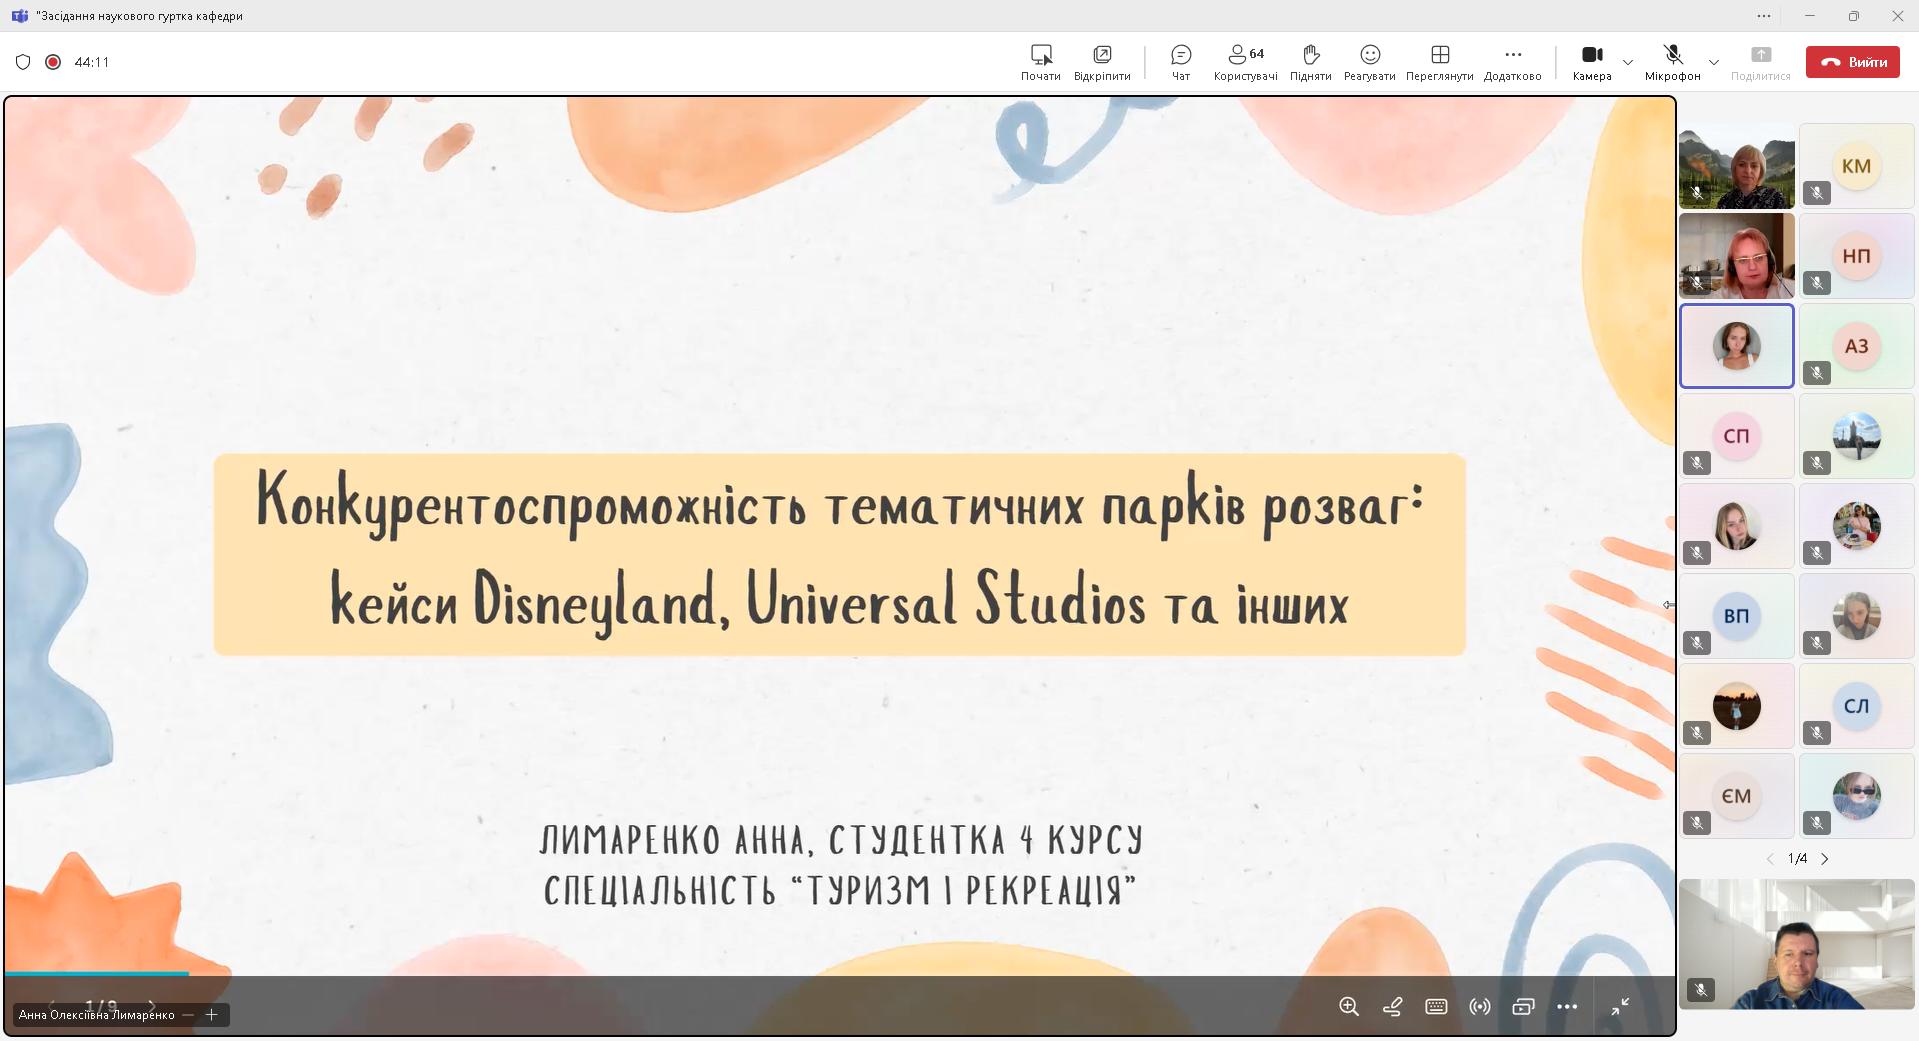Show the participants list (Користувачі)
This screenshot has height=1041, width=1919.
(x=1245, y=61)
